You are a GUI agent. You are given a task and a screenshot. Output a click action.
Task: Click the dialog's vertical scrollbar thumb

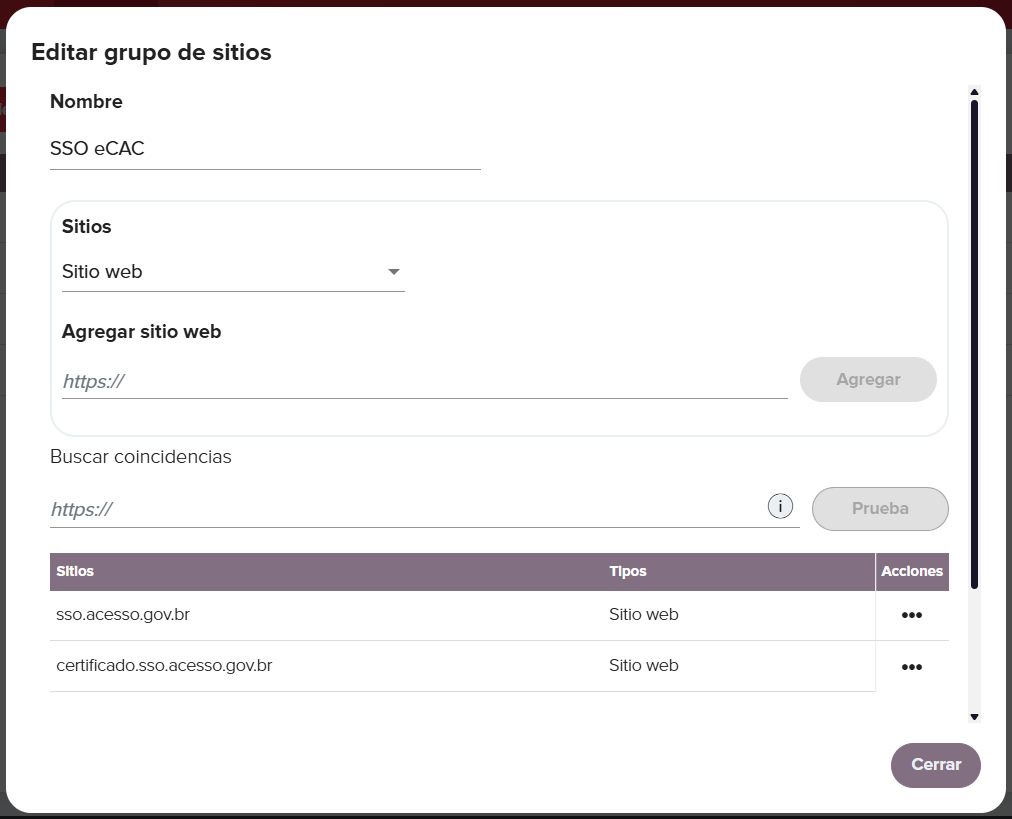[x=975, y=344]
